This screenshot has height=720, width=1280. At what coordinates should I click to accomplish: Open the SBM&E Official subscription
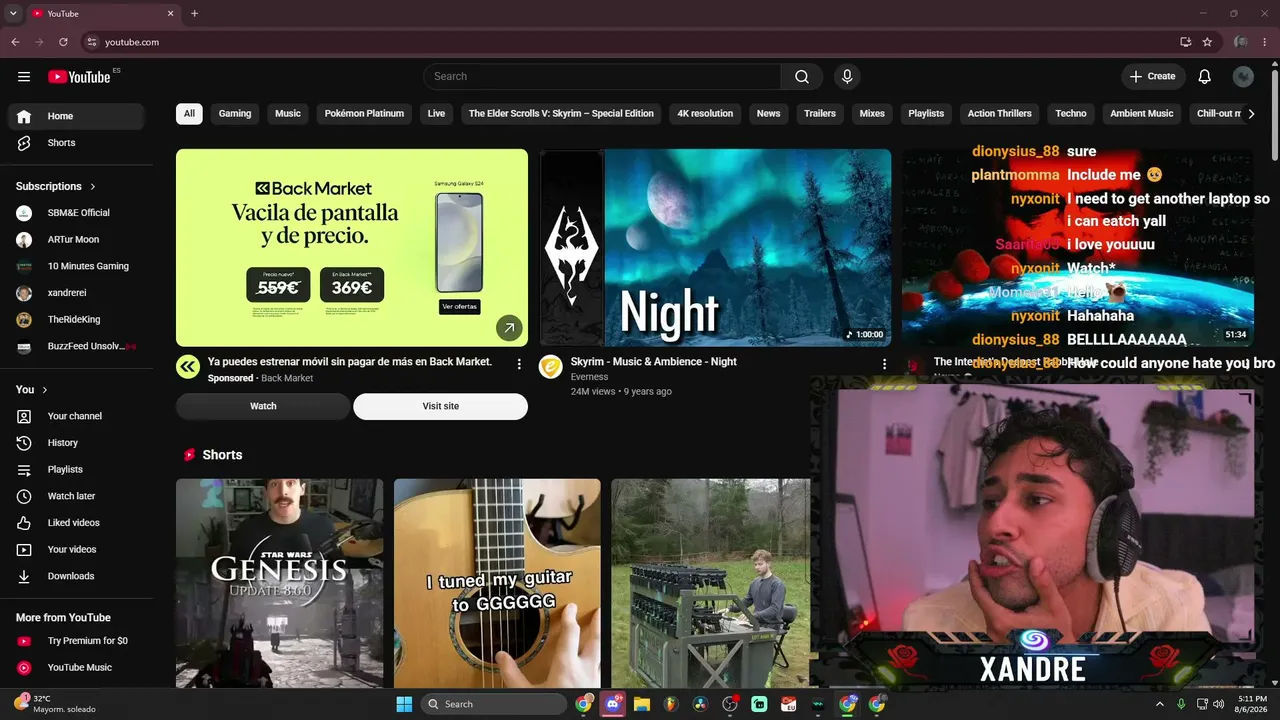[x=76, y=213]
